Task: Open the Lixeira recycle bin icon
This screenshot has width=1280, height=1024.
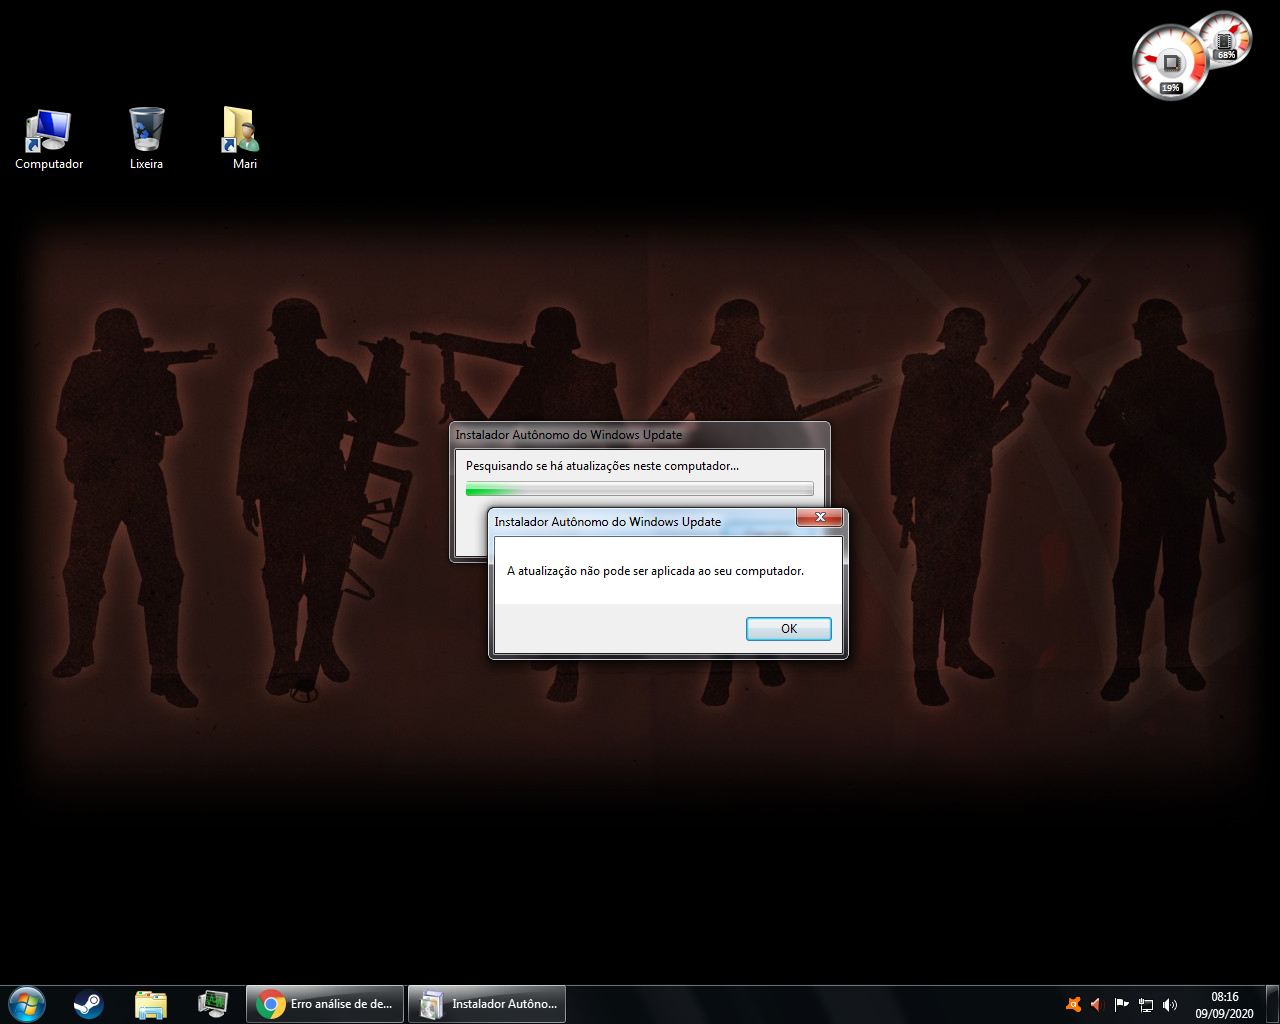Action: (146, 139)
